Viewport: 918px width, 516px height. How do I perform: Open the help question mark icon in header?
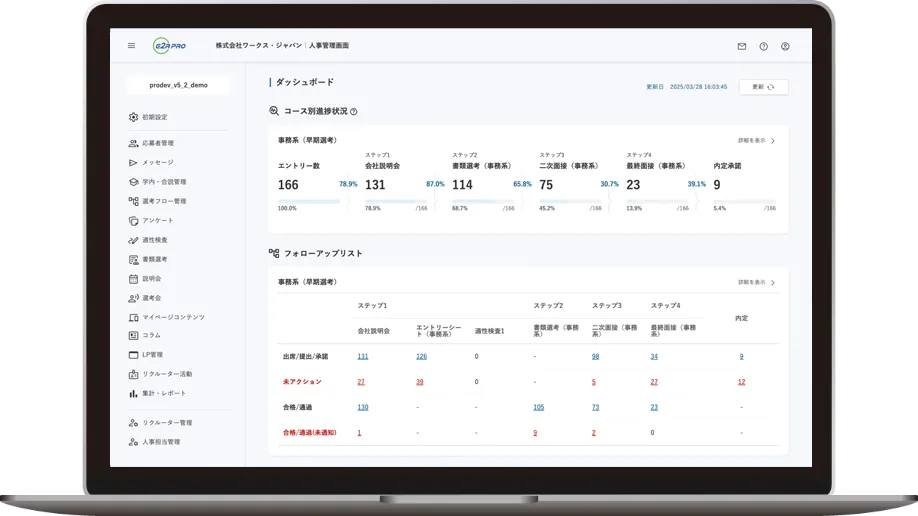(763, 46)
